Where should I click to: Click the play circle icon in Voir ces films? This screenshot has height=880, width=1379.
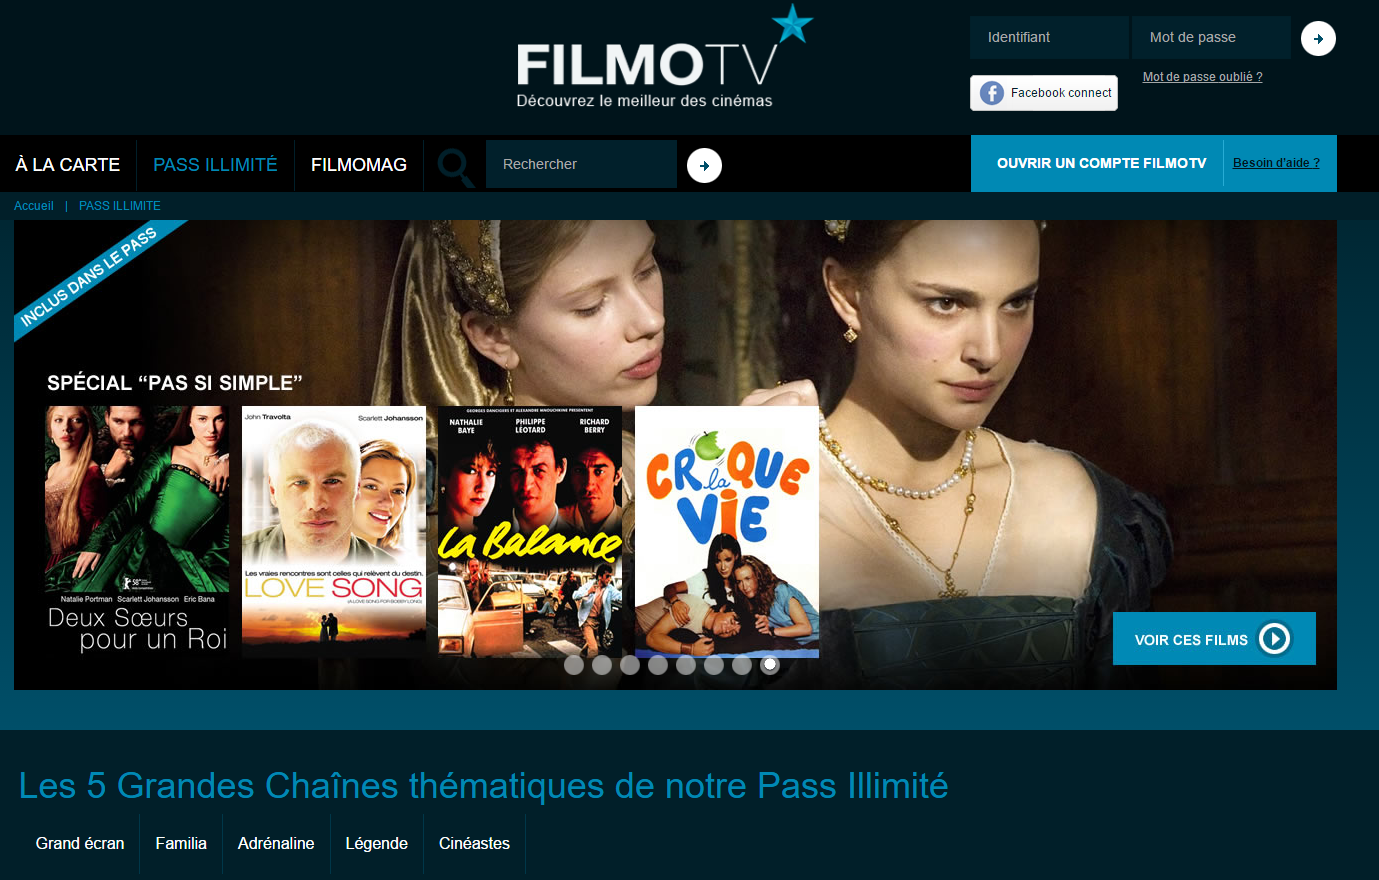1274,639
